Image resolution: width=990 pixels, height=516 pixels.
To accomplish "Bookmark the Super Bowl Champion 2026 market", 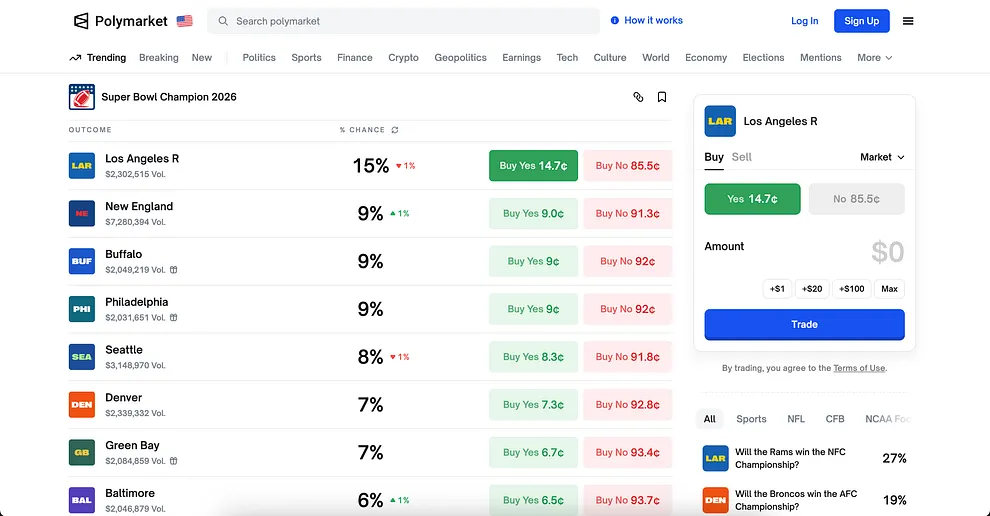I will pyautogui.click(x=662, y=97).
